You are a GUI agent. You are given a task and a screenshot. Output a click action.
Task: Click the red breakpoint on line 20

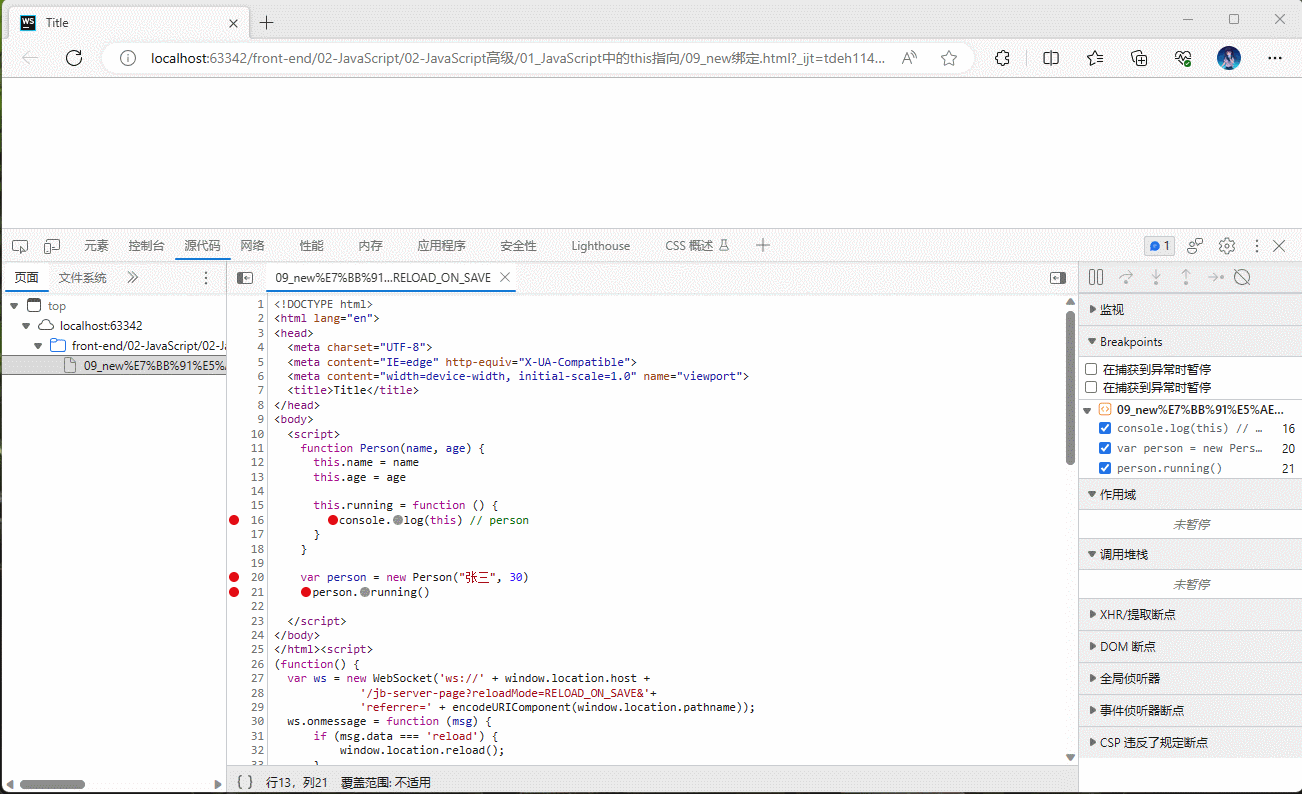point(234,577)
